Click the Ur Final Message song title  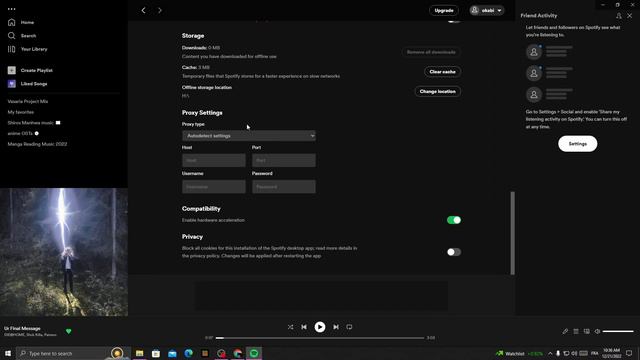(22, 328)
